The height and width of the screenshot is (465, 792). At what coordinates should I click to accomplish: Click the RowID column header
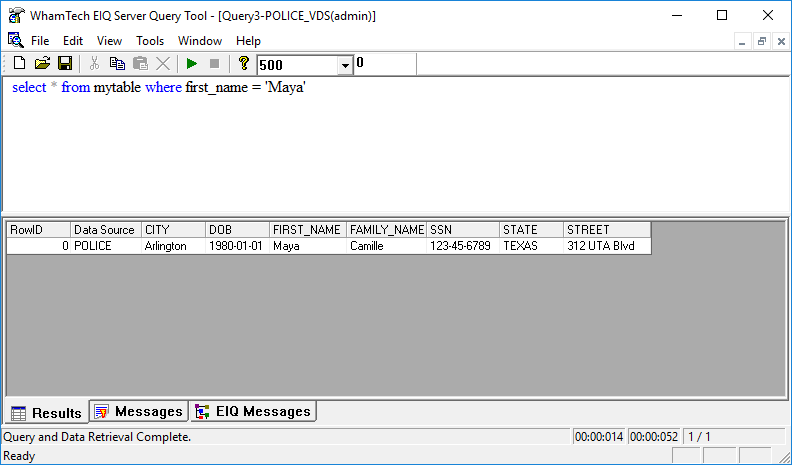click(x=38, y=230)
